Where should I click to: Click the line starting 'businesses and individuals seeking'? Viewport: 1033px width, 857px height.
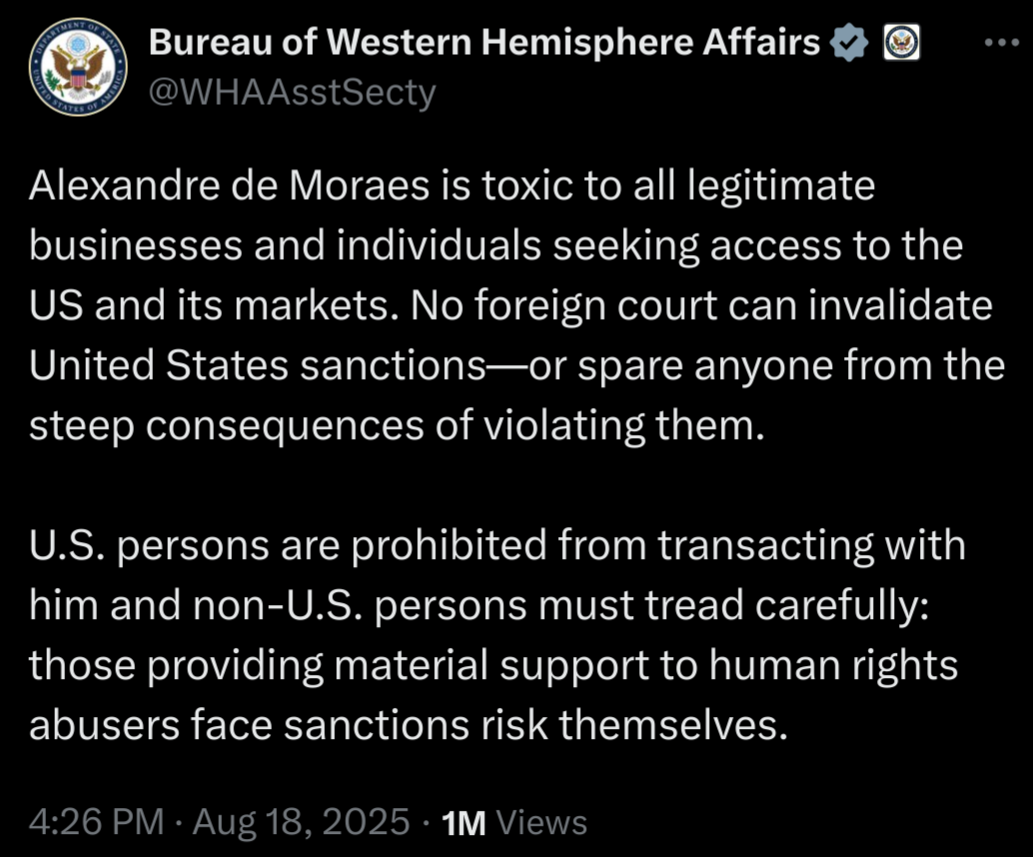click(x=496, y=247)
